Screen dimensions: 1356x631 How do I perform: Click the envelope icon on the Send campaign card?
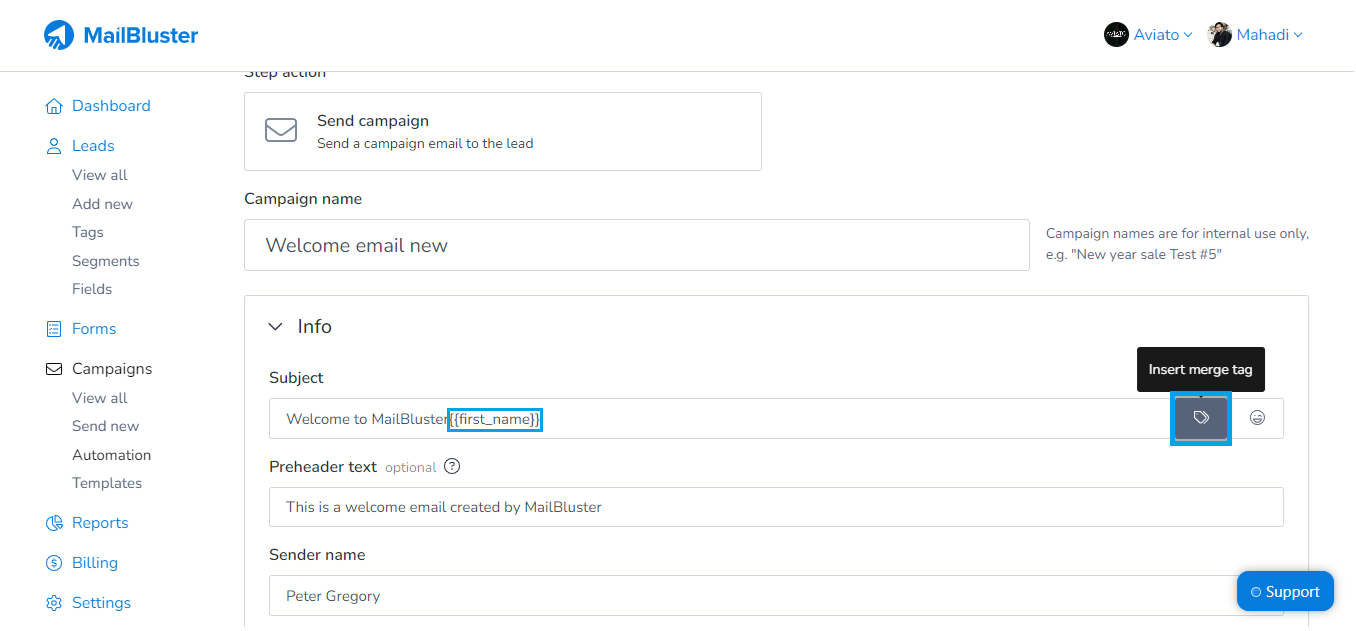[x=281, y=130]
